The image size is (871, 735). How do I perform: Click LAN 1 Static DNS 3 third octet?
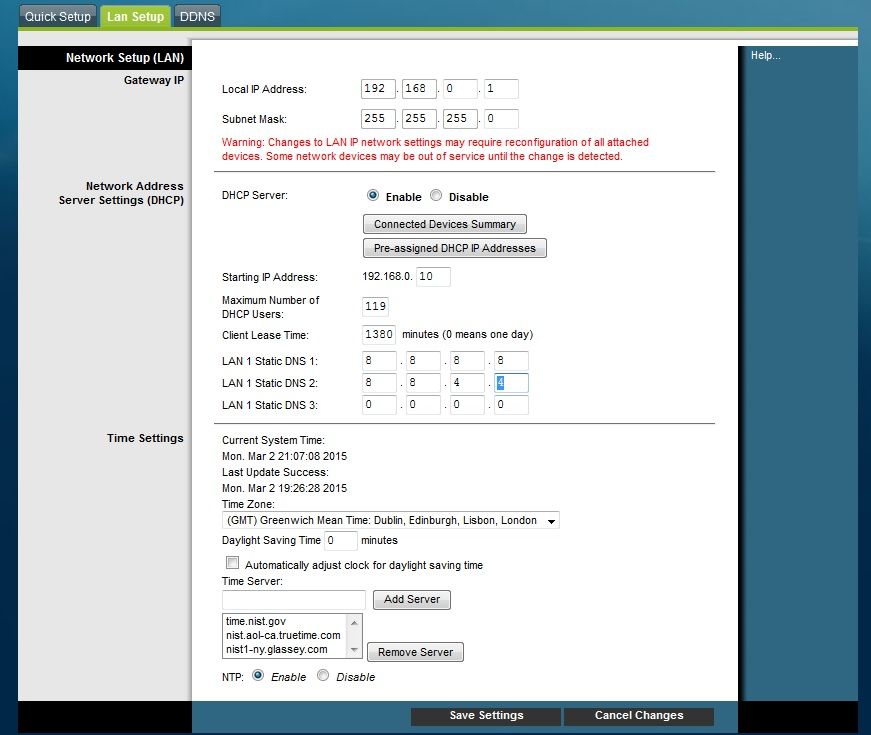point(467,405)
